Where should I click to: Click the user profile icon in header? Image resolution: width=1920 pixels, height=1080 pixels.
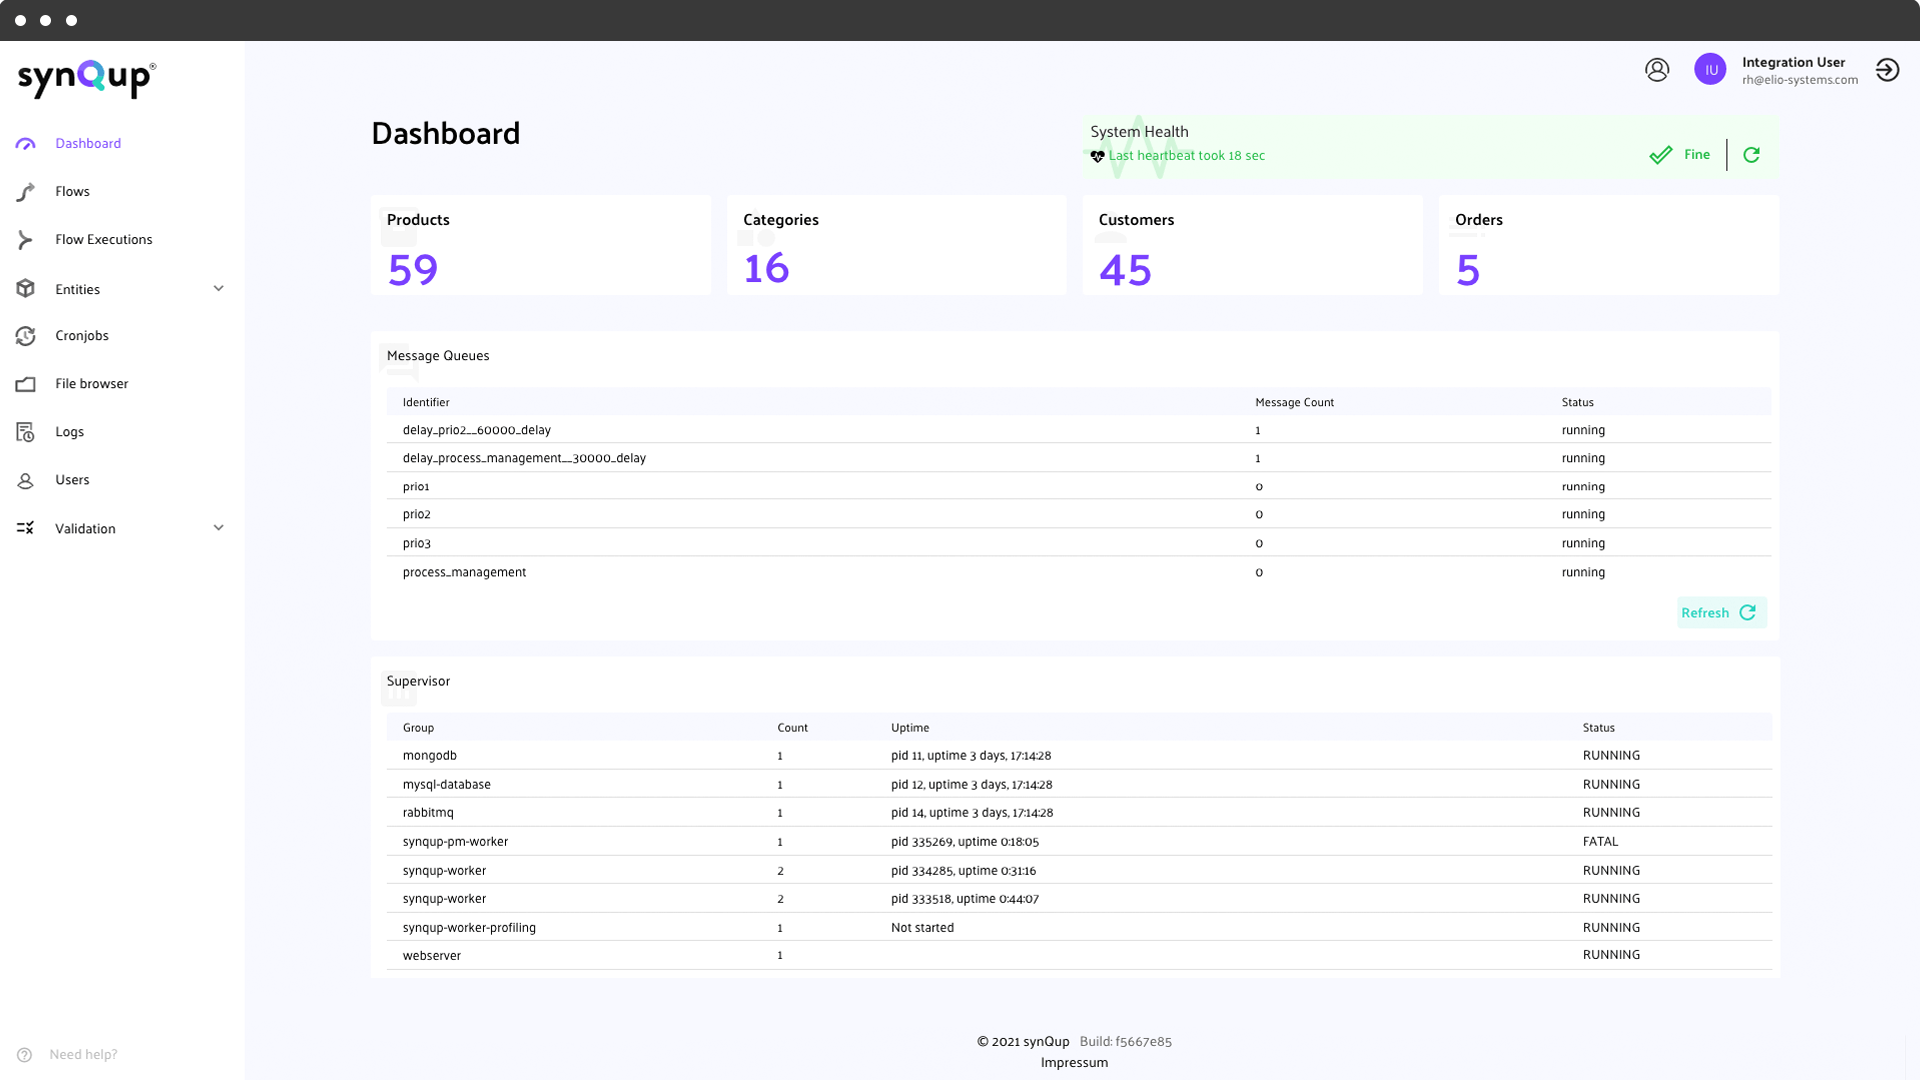click(x=1657, y=70)
